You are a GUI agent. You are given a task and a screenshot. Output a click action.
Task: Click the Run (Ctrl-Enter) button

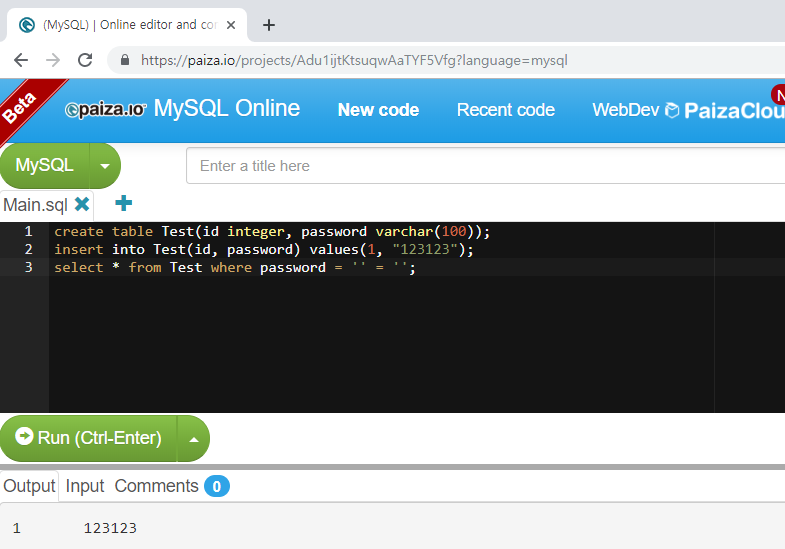89,438
